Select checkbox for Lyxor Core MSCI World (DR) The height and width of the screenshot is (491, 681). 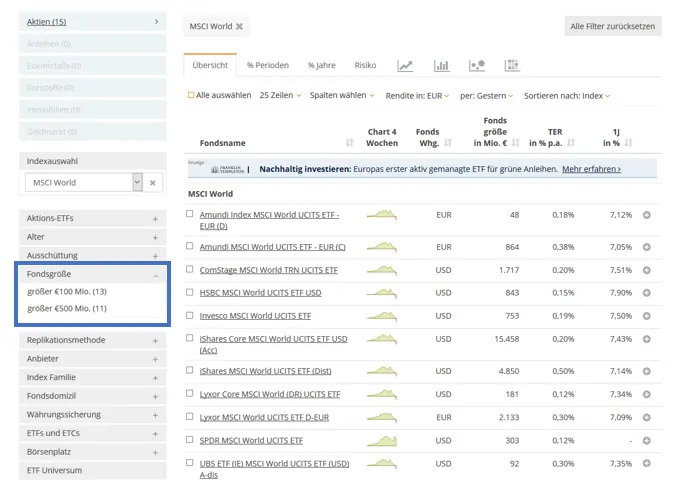point(189,393)
